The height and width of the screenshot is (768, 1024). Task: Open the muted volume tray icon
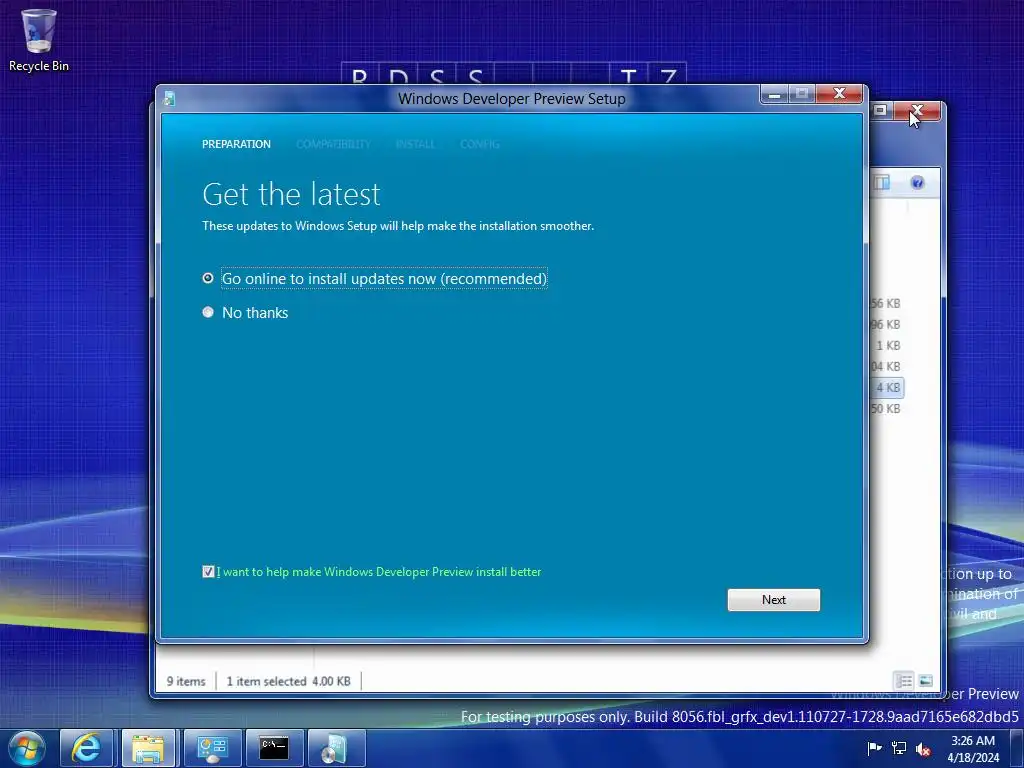coord(923,749)
